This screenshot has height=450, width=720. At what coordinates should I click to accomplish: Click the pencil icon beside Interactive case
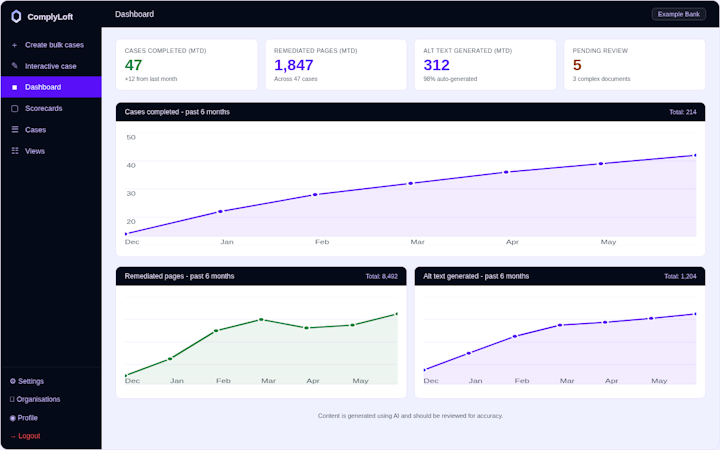(15, 66)
